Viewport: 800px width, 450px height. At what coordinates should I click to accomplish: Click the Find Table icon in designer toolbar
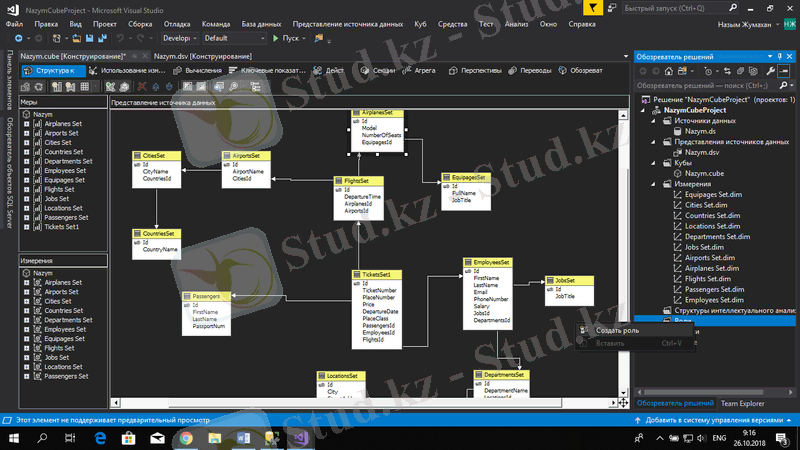tap(219, 87)
